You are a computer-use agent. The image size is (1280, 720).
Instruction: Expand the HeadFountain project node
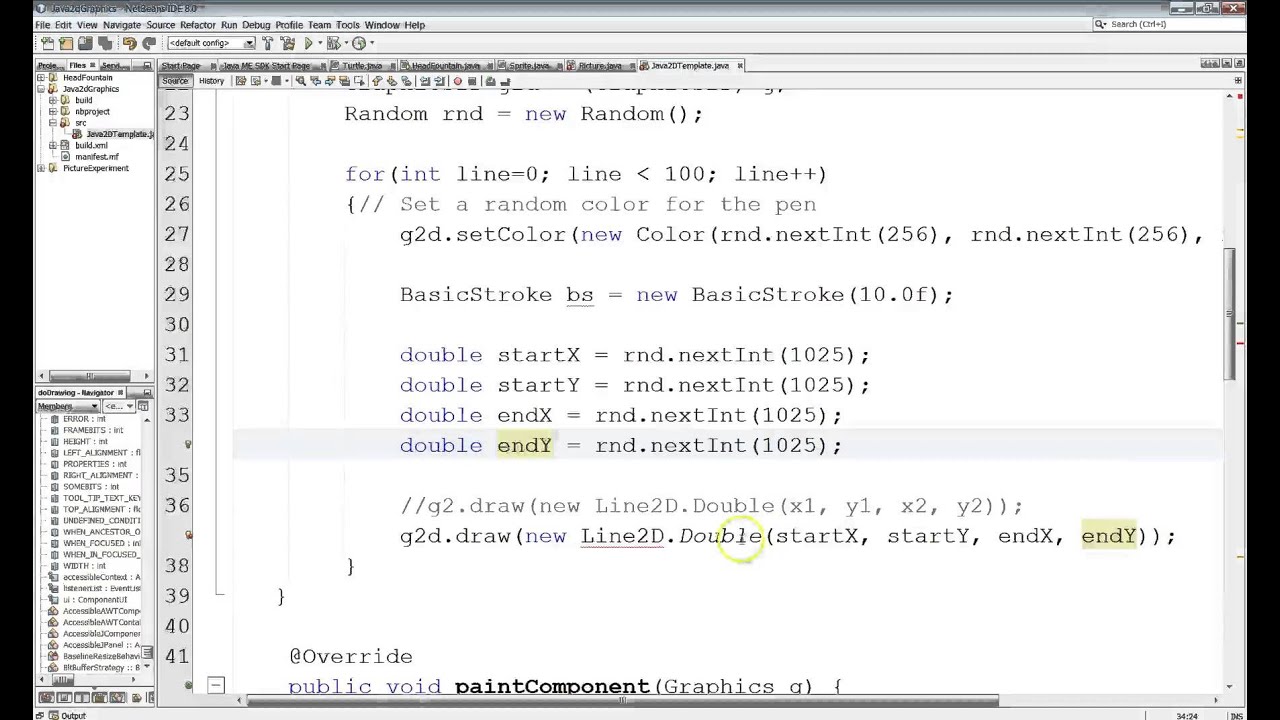click(x=41, y=77)
